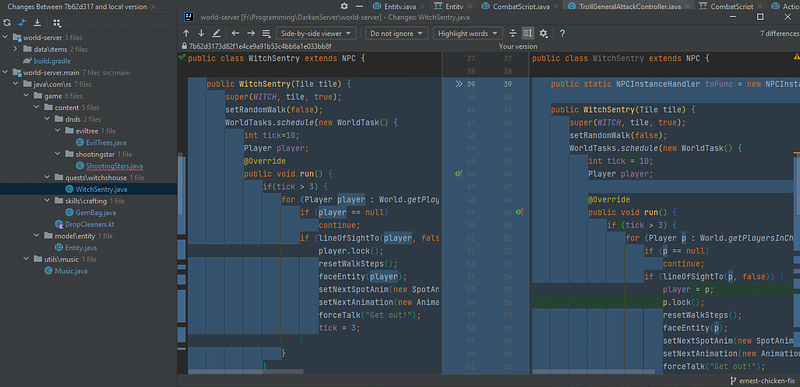This screenshot has width=800, height=387.
Task: Select GemBag.java file
Action: 96,213
